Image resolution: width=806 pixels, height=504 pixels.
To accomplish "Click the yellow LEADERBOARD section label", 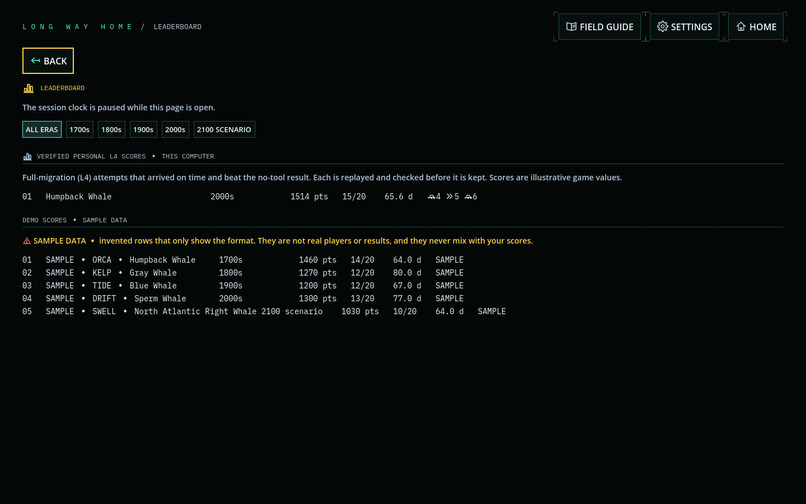I will pos(63,88).
